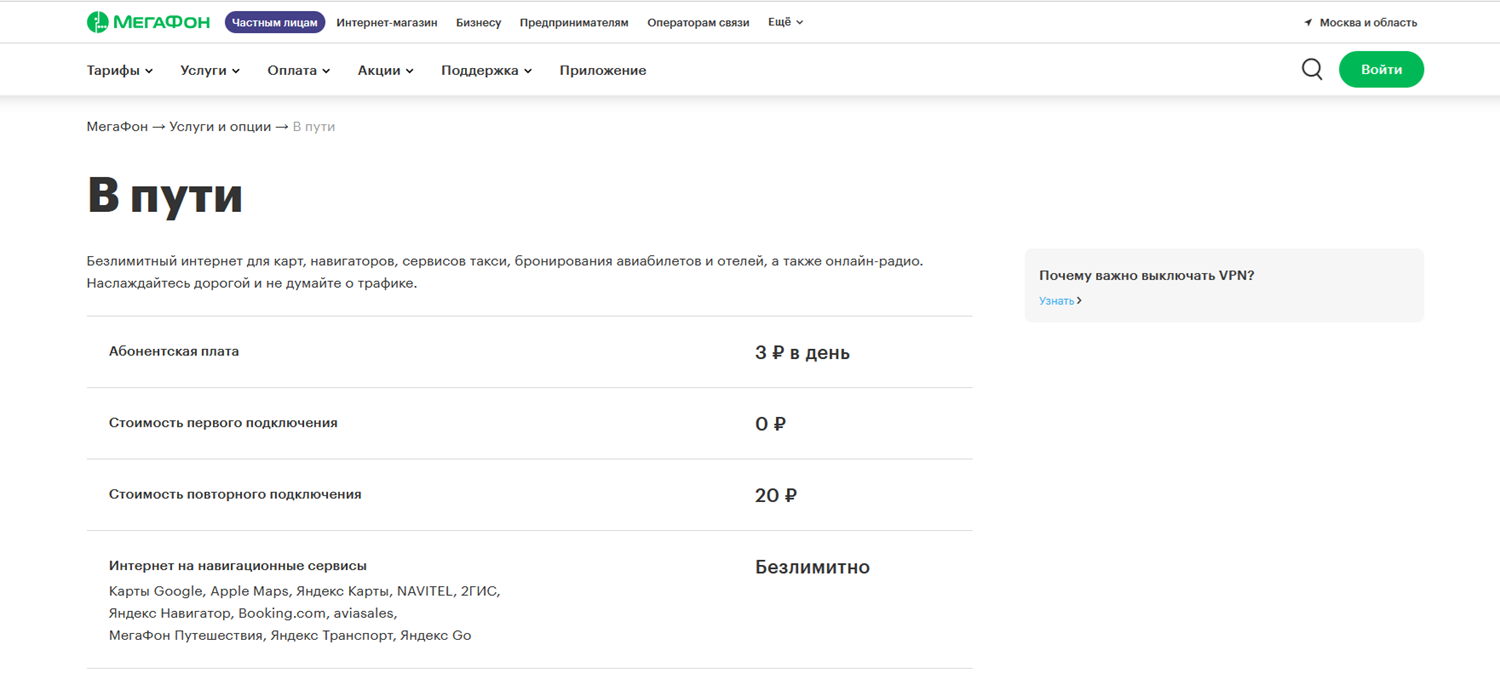The height and width of the screenshot is (679, 1500).
Task: Open the Ещё dropdown in top bar
Action: 785,22
